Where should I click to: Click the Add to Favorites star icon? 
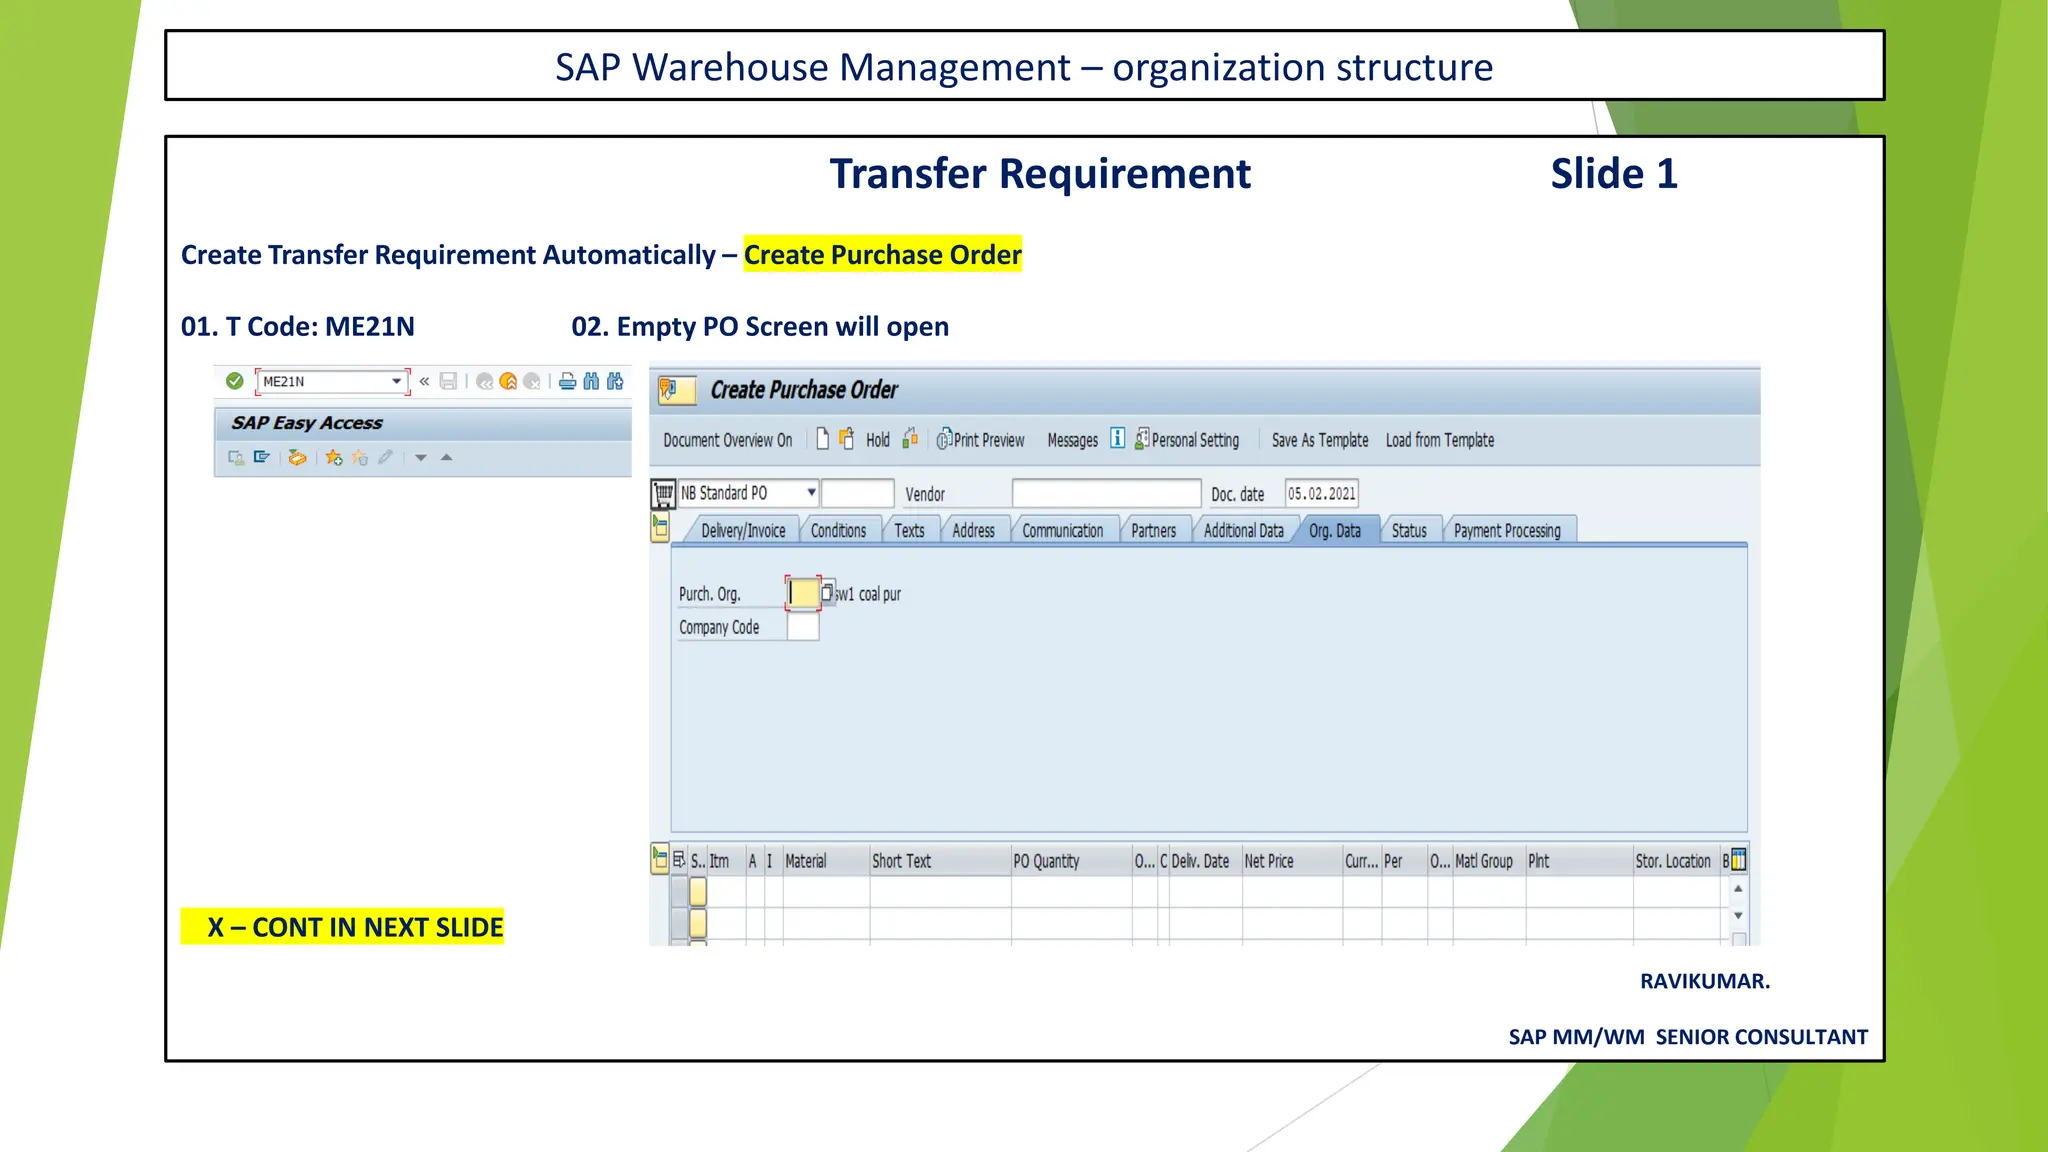coord(334,457)
